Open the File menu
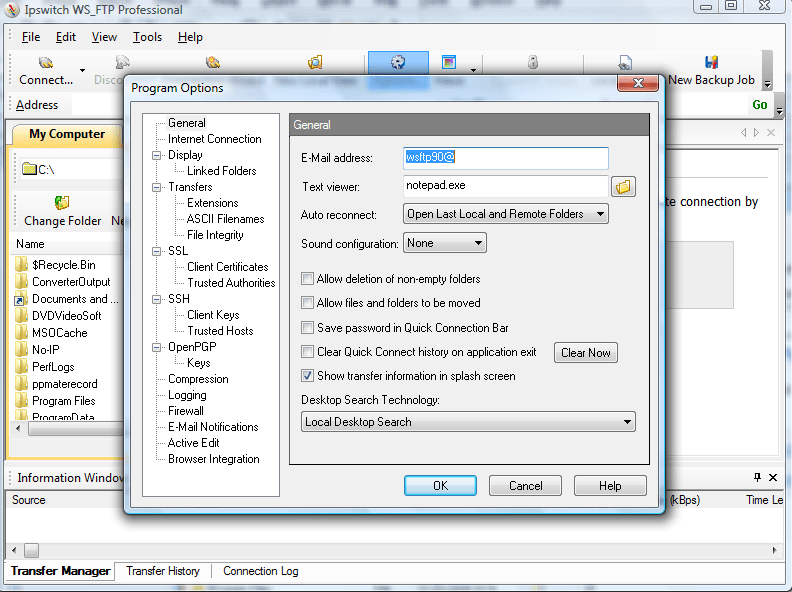This screenshot has height=592, width=792. [31, 37]
